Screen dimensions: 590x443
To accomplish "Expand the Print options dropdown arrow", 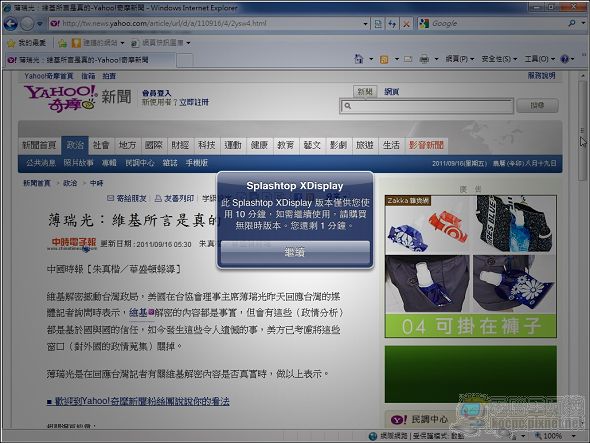I will (436, 59).
